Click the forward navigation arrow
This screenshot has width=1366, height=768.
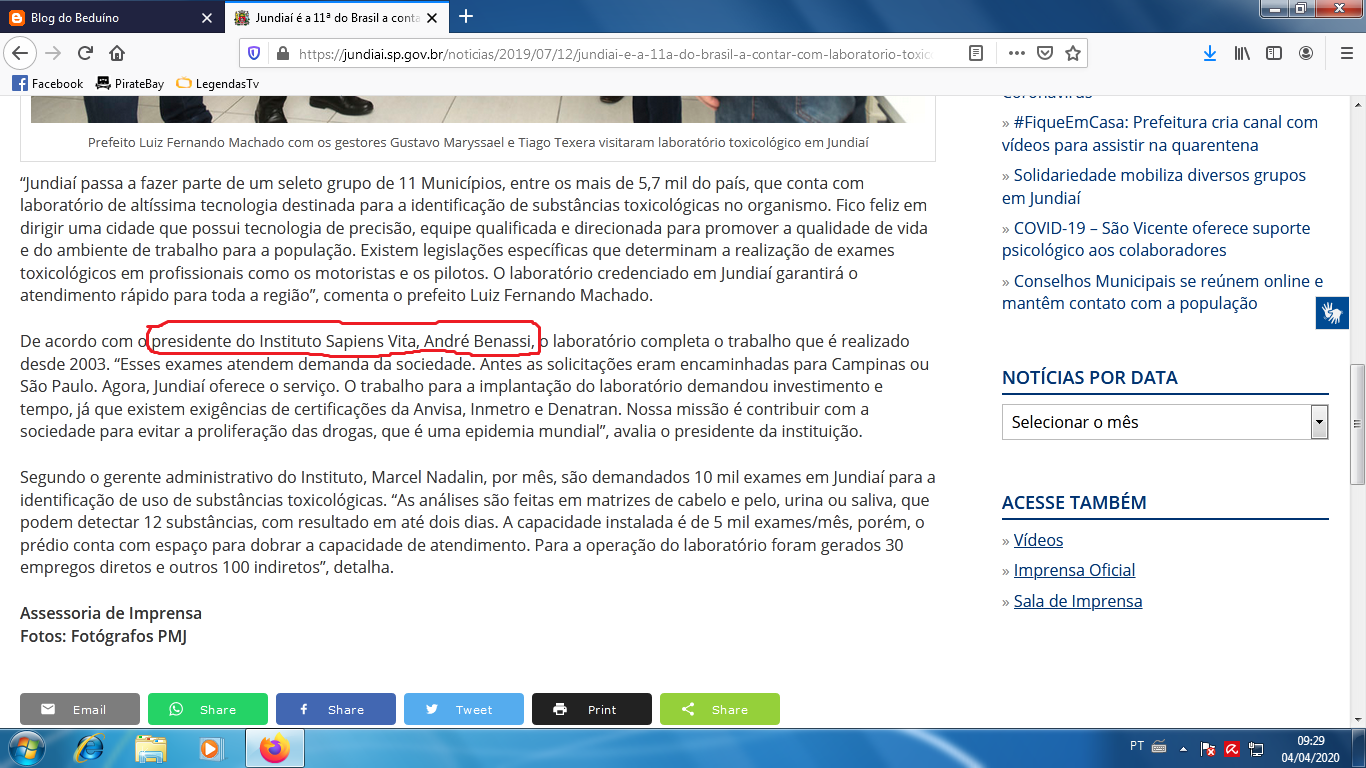[x=53, y=53]
